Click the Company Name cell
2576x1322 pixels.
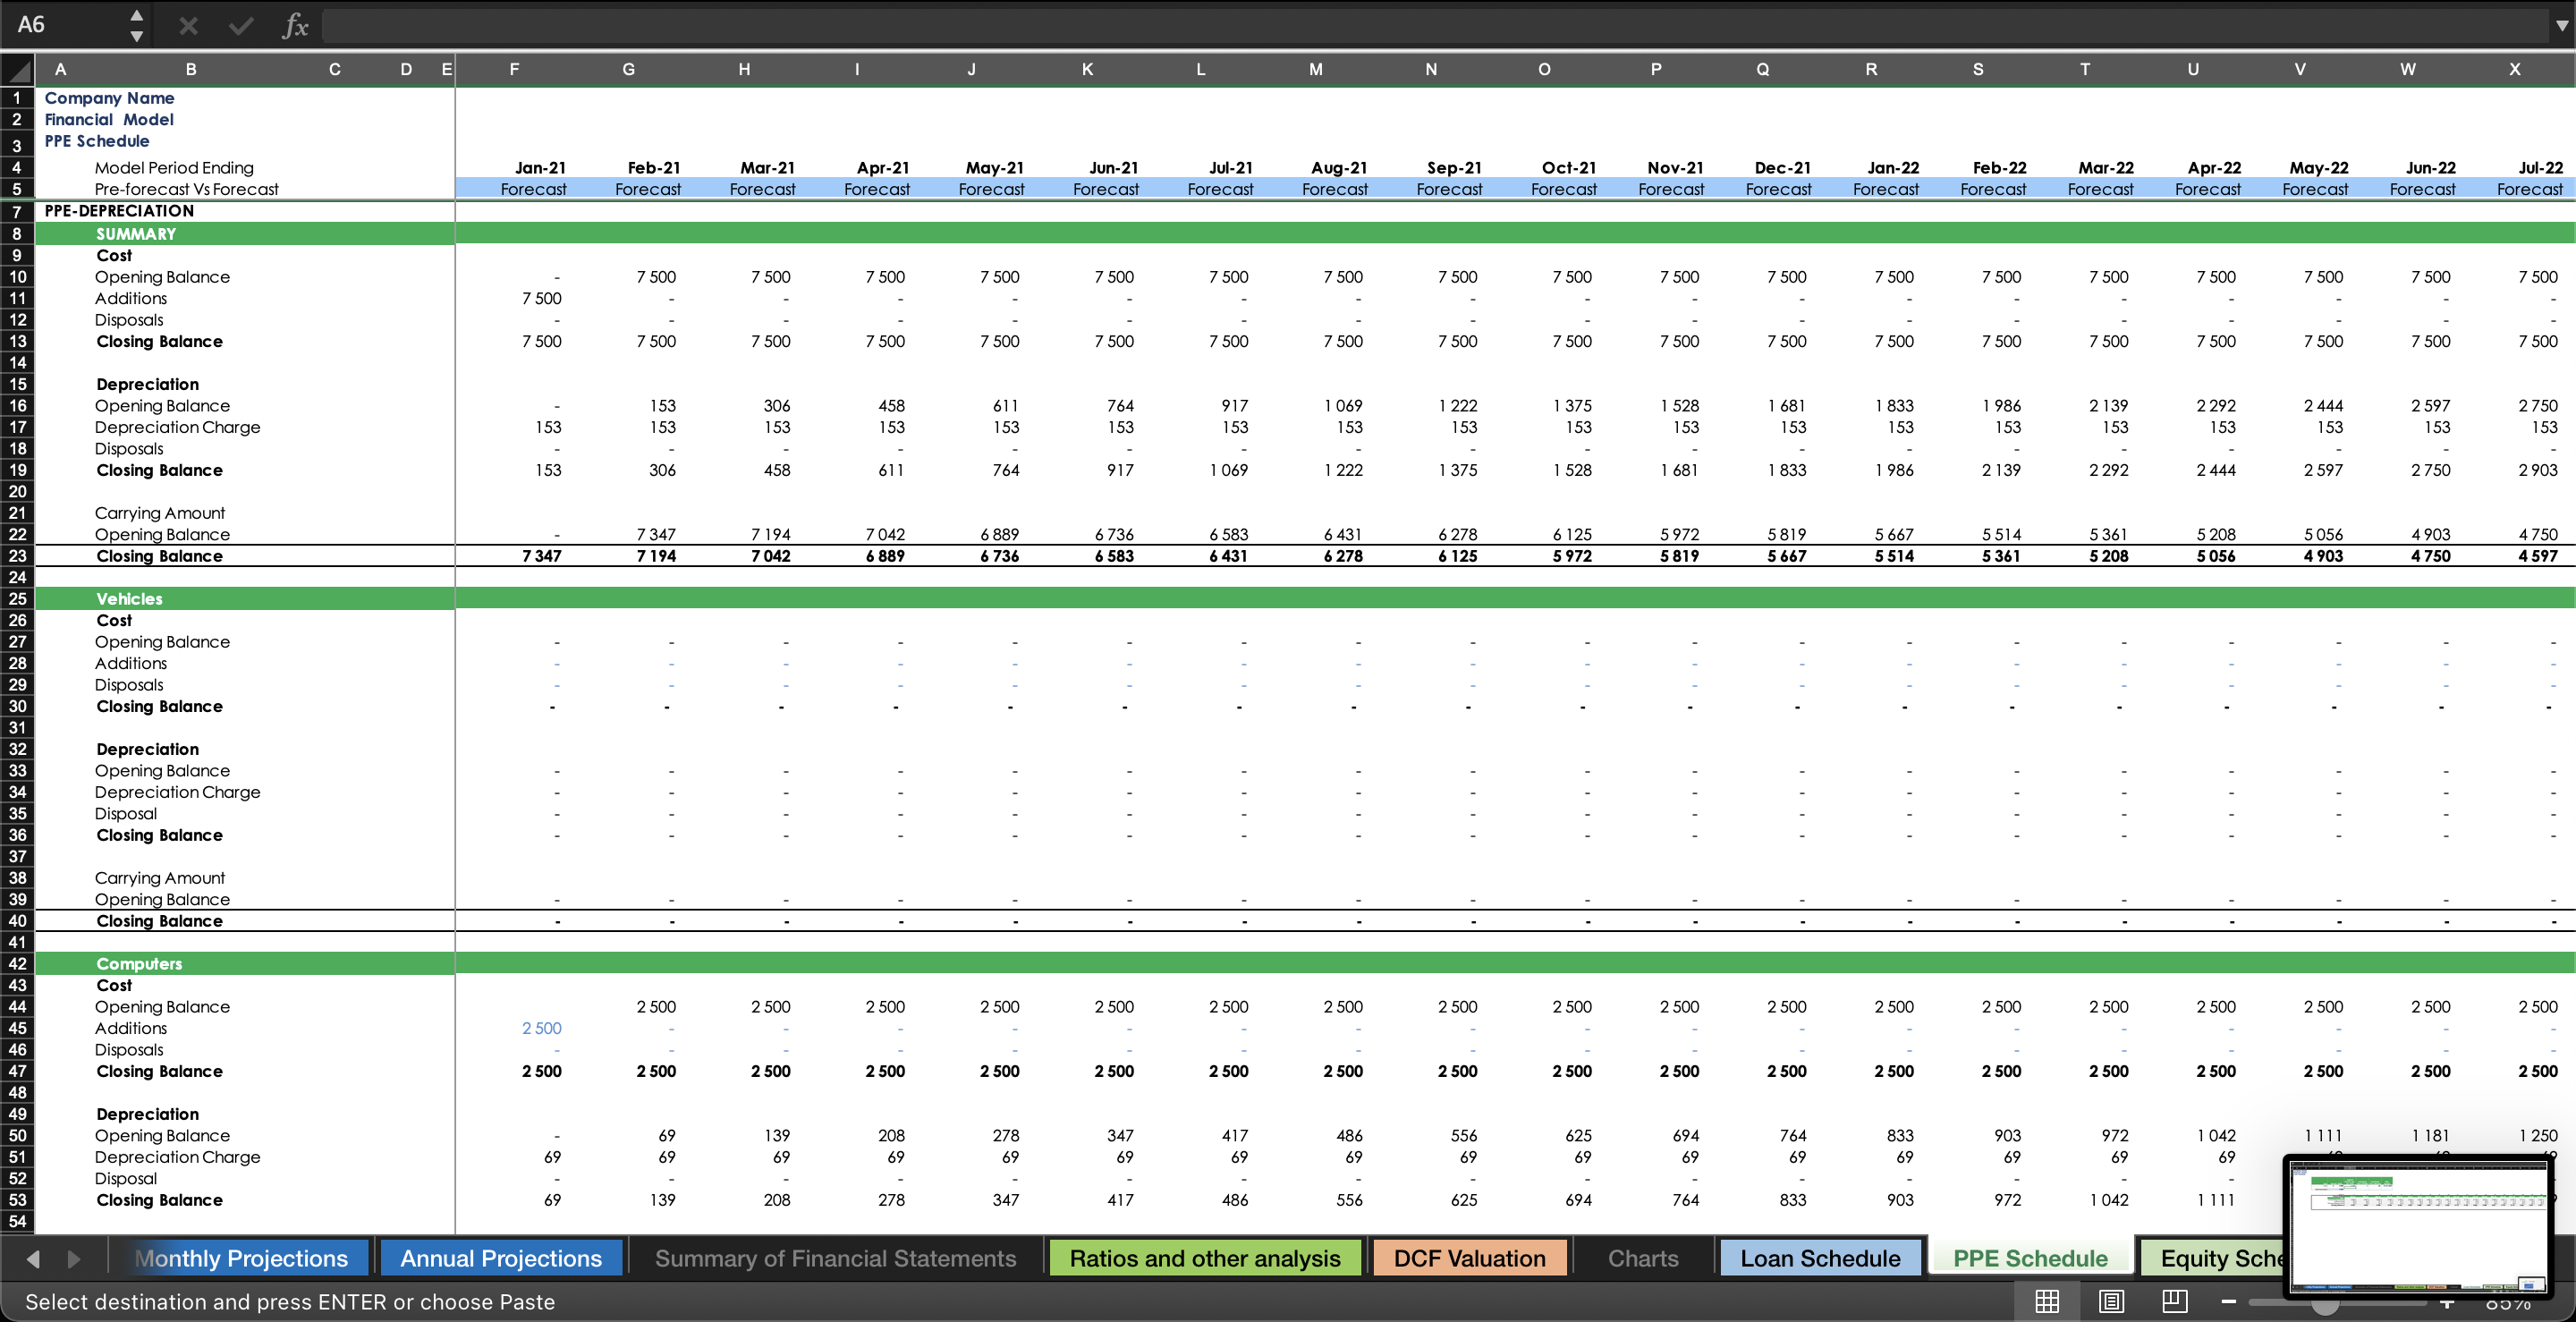coord(109,98)
